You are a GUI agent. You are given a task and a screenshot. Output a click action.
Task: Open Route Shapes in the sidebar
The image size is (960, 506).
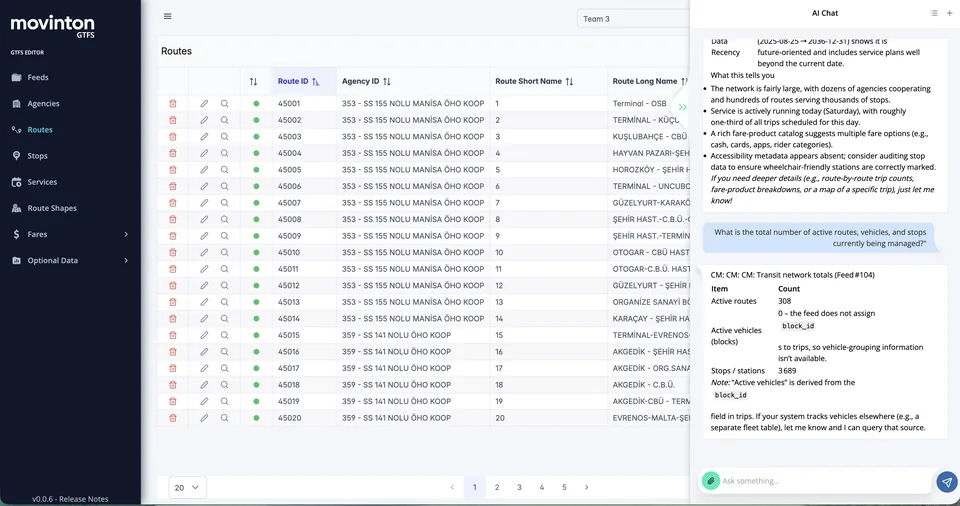tap(51, 208)
